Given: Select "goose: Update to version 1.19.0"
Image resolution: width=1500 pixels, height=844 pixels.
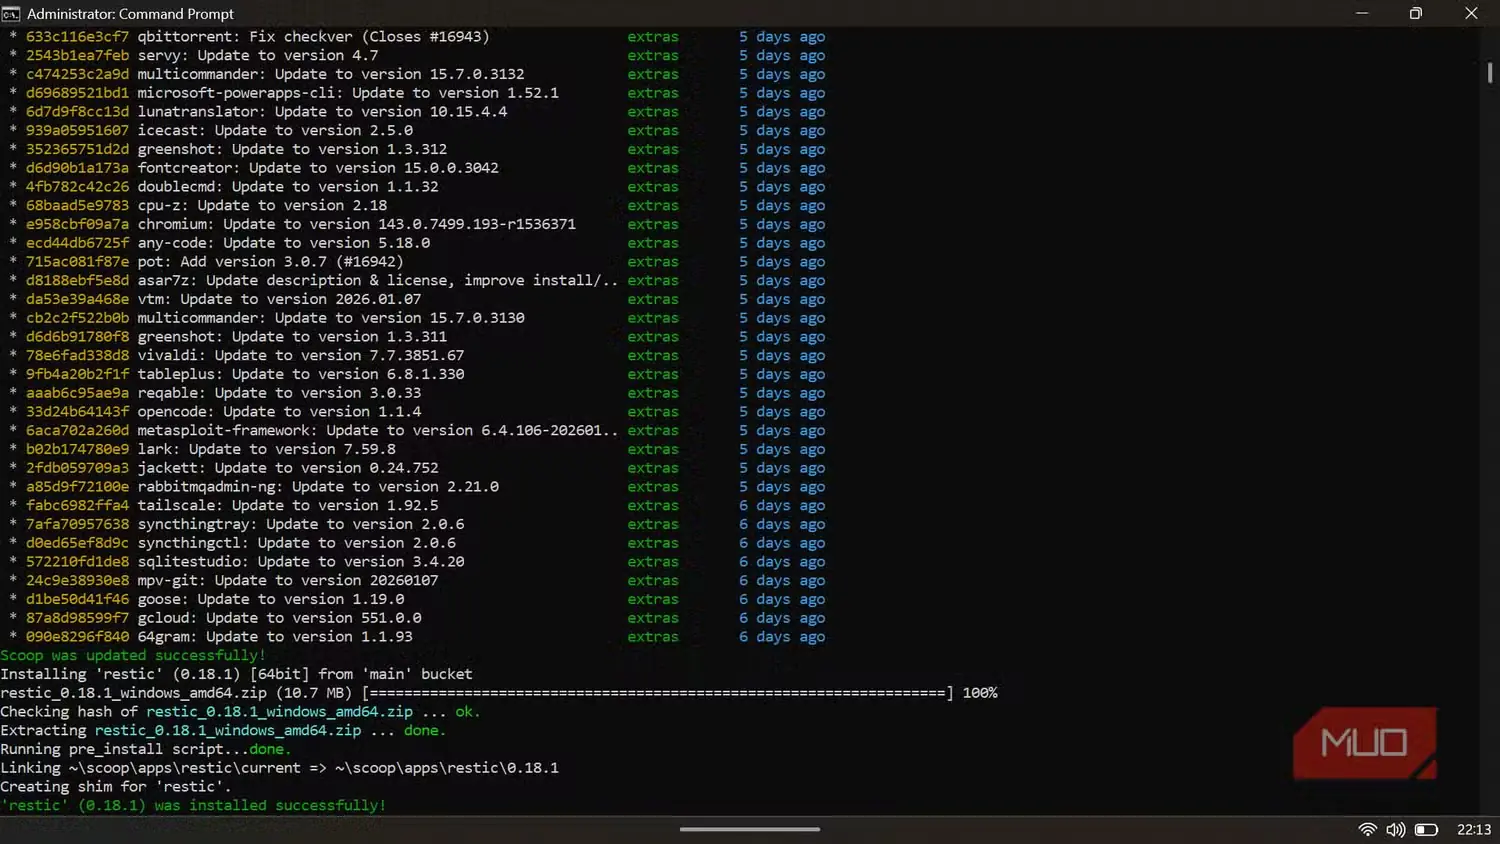Looking at the screenshot, I should (271, 600).
